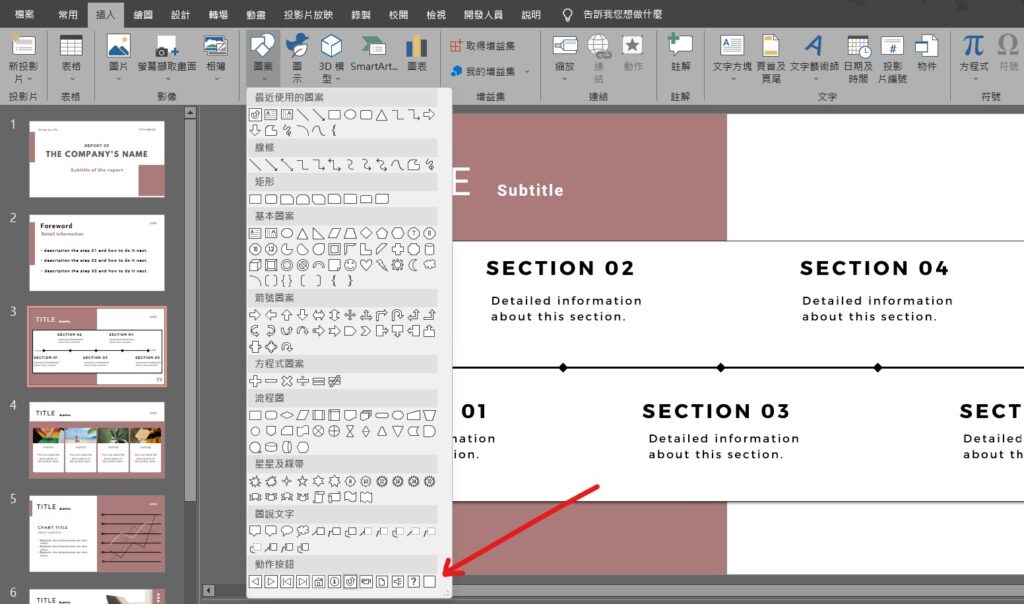
Task: Select the Chevron arrow shape
Action: 366,330
